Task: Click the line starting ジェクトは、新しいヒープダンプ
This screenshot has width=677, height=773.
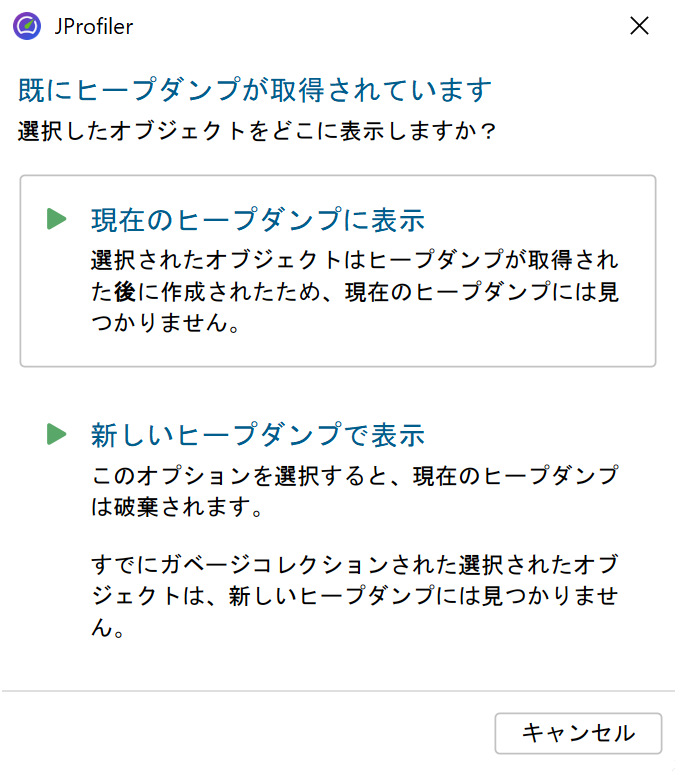Action: (354, 598)
